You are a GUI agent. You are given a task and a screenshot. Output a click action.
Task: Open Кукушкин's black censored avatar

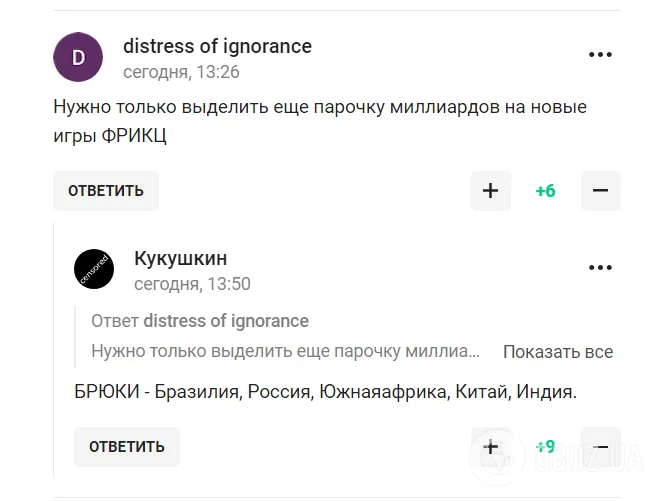[x=94, y=270]
